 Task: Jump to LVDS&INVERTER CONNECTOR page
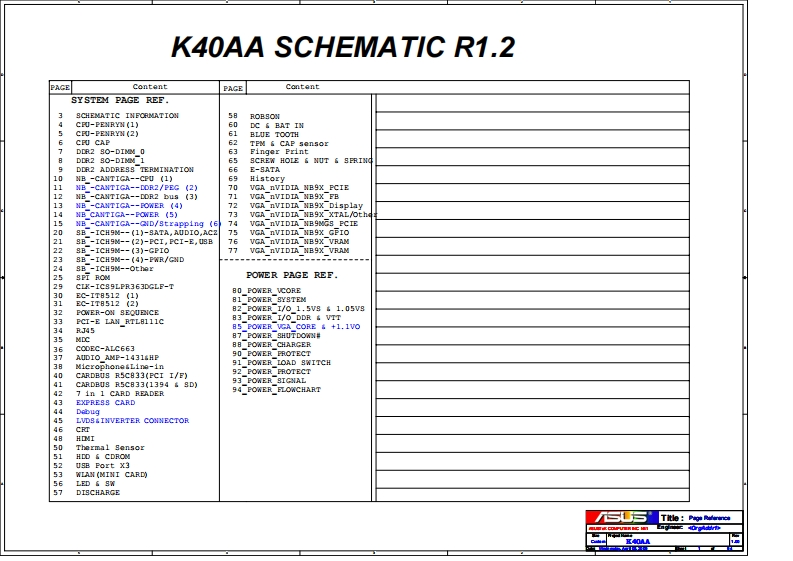[x=132, y=421]
